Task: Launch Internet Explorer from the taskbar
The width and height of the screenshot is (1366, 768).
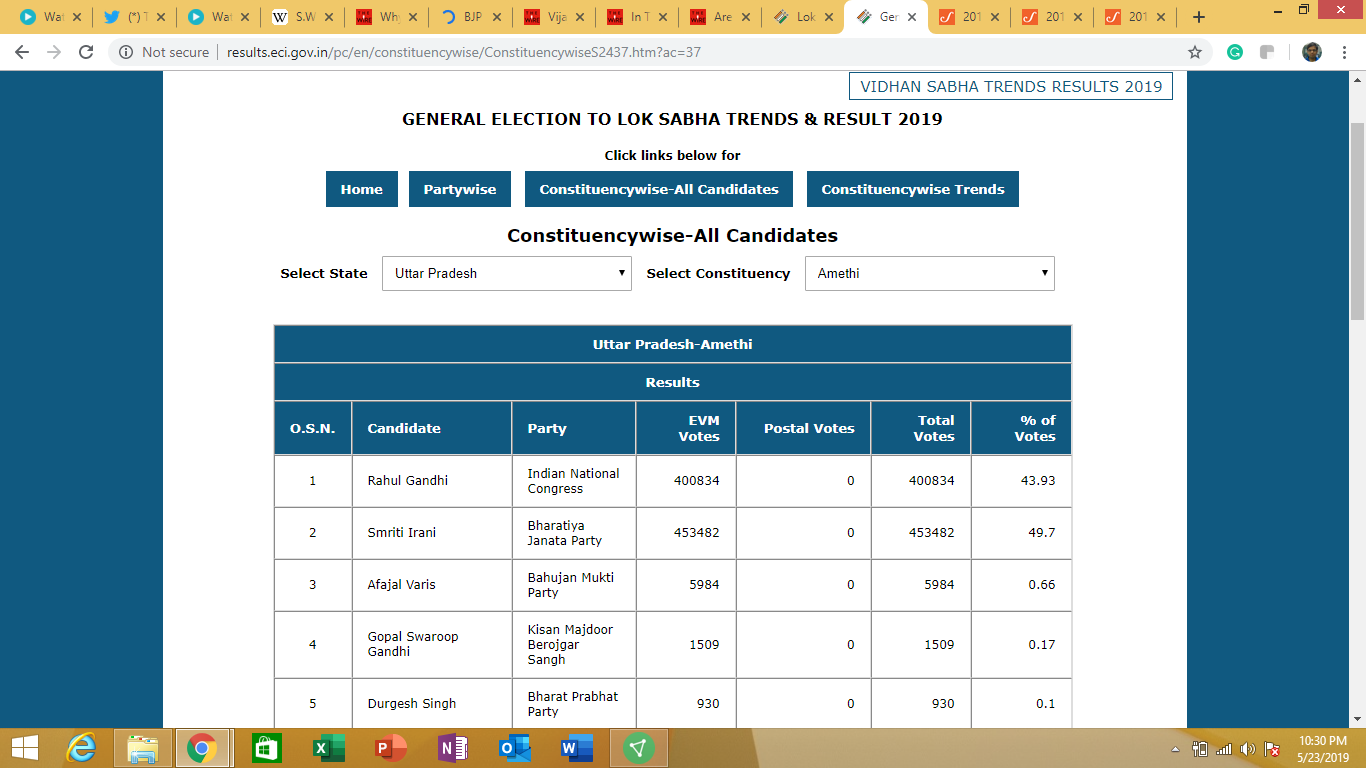Action: (x=81, y=748)
